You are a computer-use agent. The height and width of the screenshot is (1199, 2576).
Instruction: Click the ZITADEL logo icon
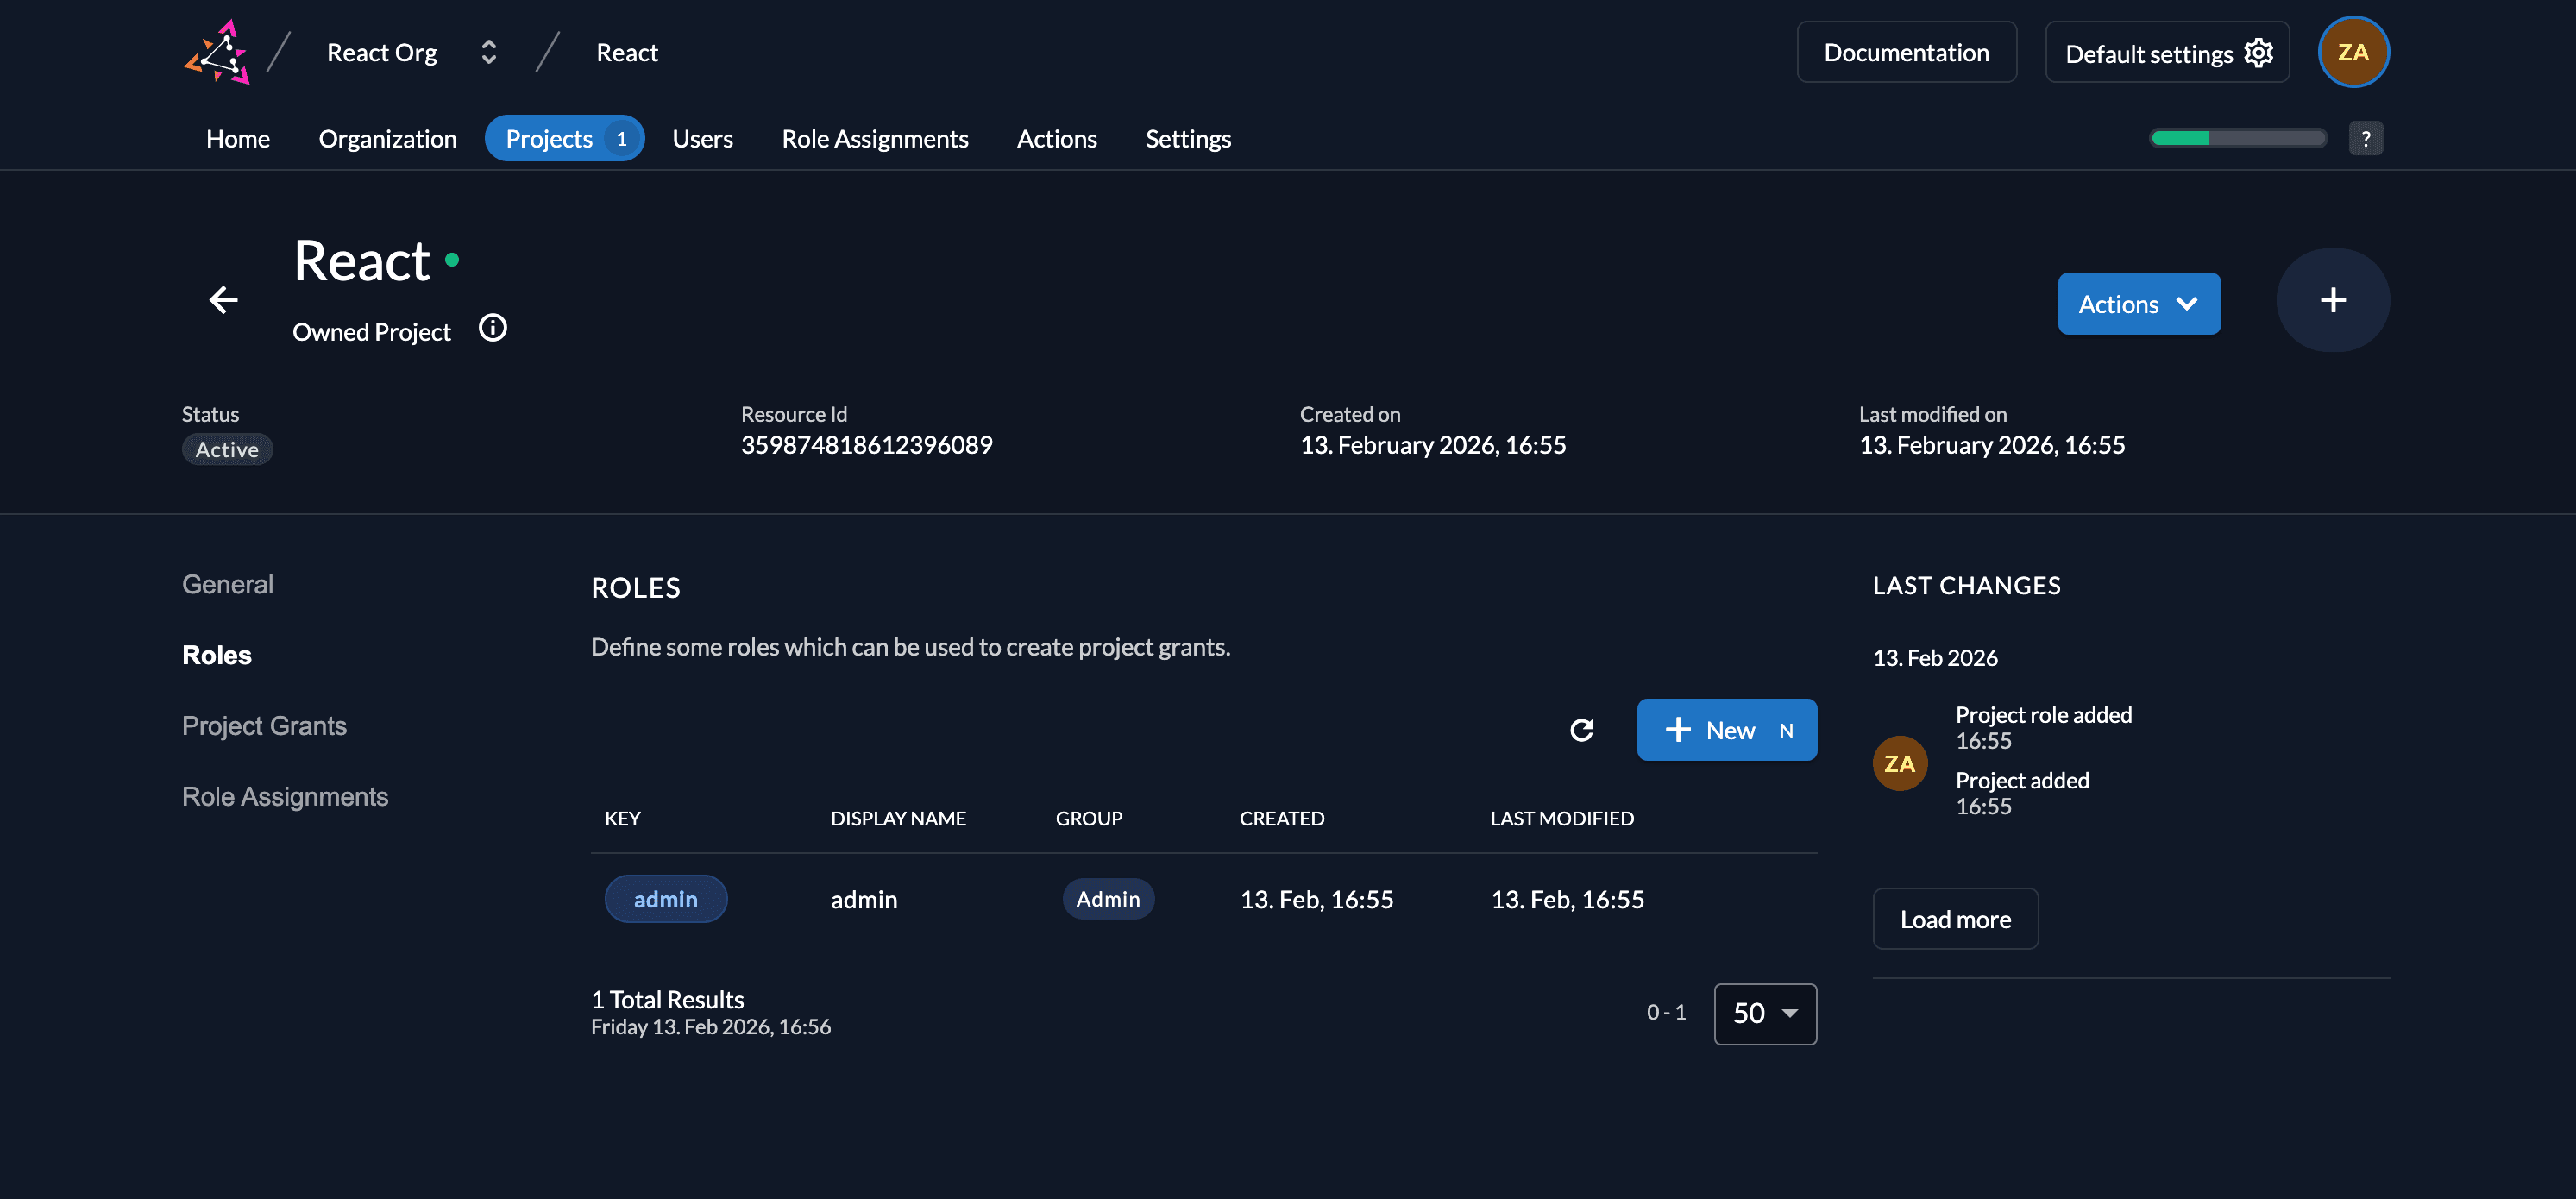[x=217, y=52]
